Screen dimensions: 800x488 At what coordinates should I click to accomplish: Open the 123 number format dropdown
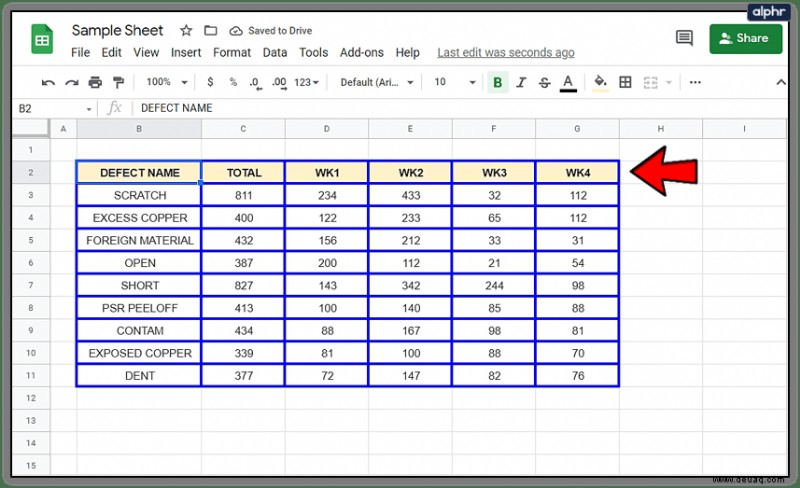pyautogui.click(x=307, y=82)
